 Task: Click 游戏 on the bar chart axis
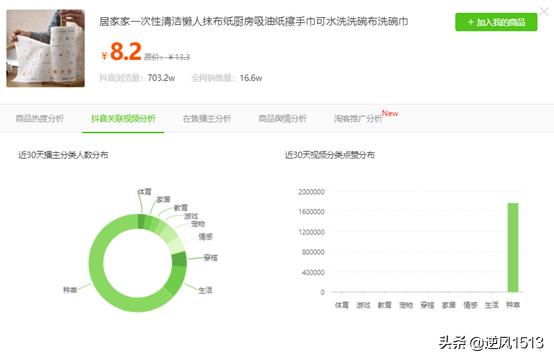coord(363,305)
